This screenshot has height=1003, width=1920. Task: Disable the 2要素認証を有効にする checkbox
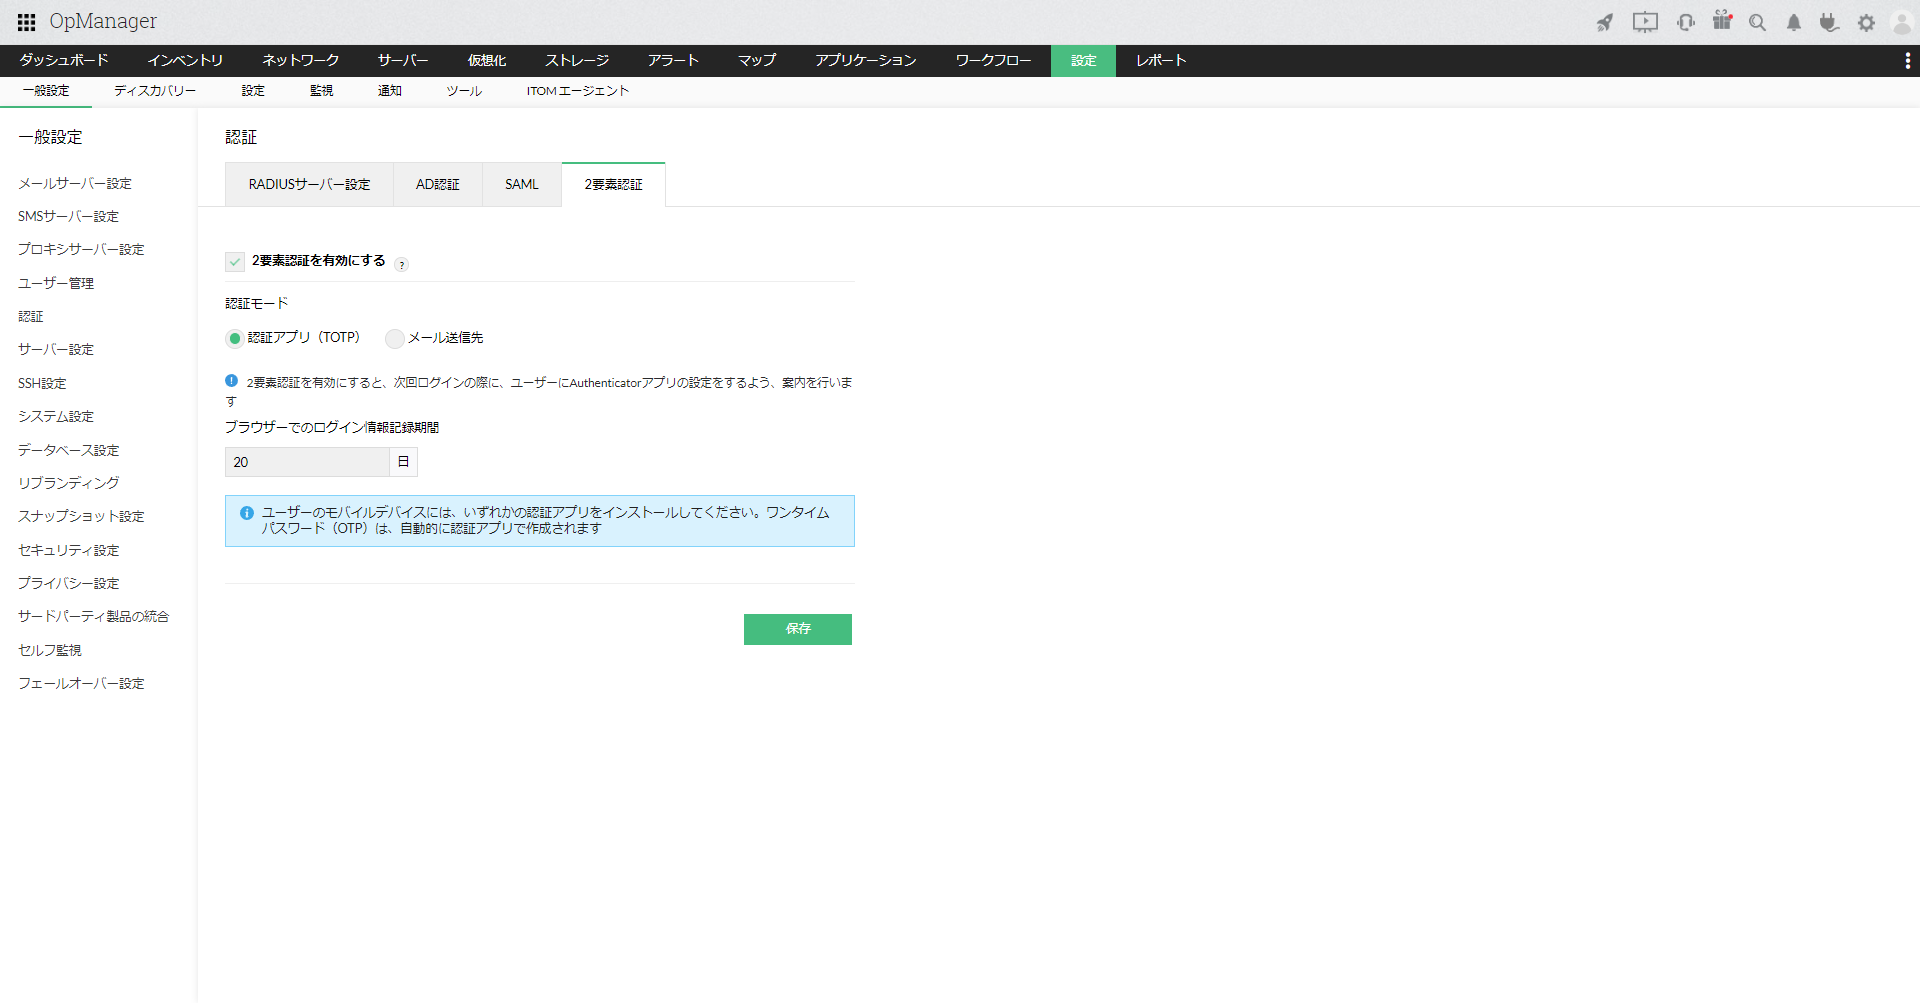pyautogui.click(x=234, y=261)
